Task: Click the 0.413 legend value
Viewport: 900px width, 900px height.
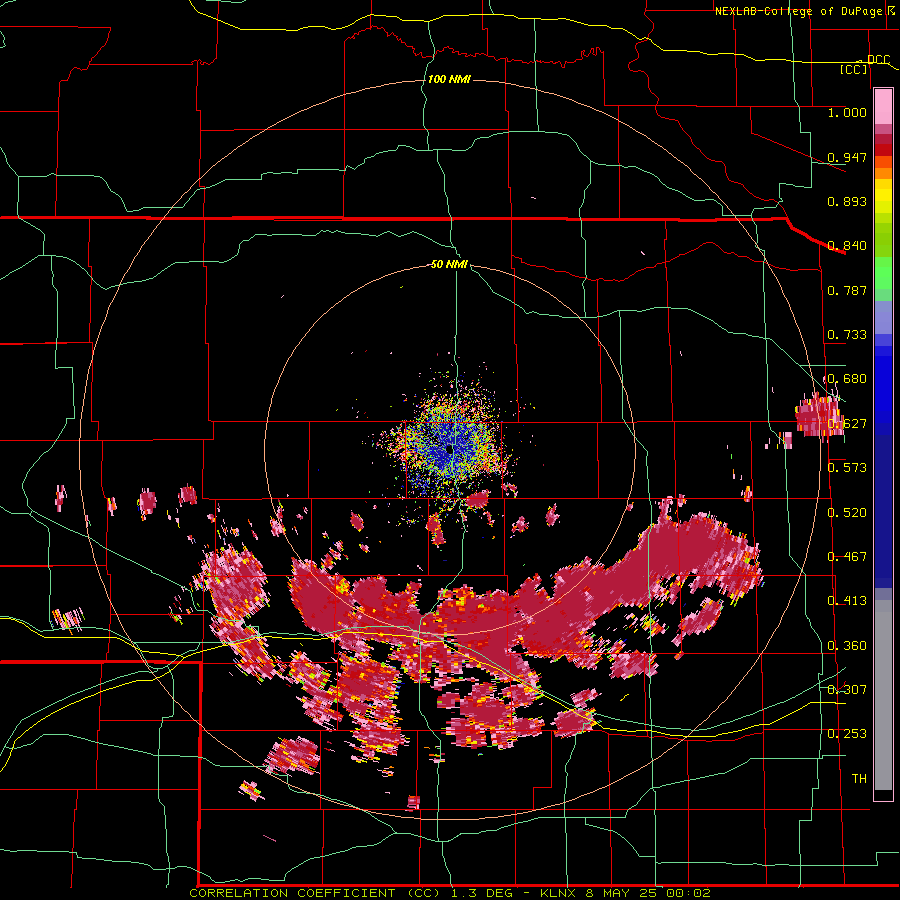Action: [847, 601]
